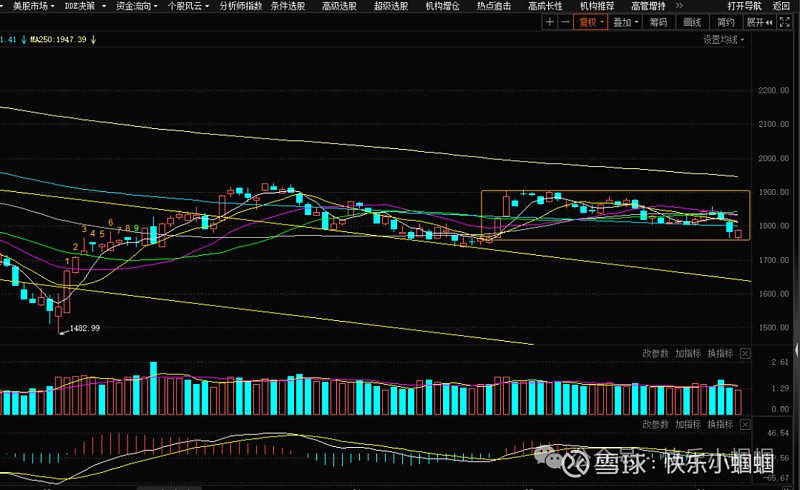This screenshot has height=490, width=800.
Task: Open 条件选股 menu item
Action: pos(288,6)
